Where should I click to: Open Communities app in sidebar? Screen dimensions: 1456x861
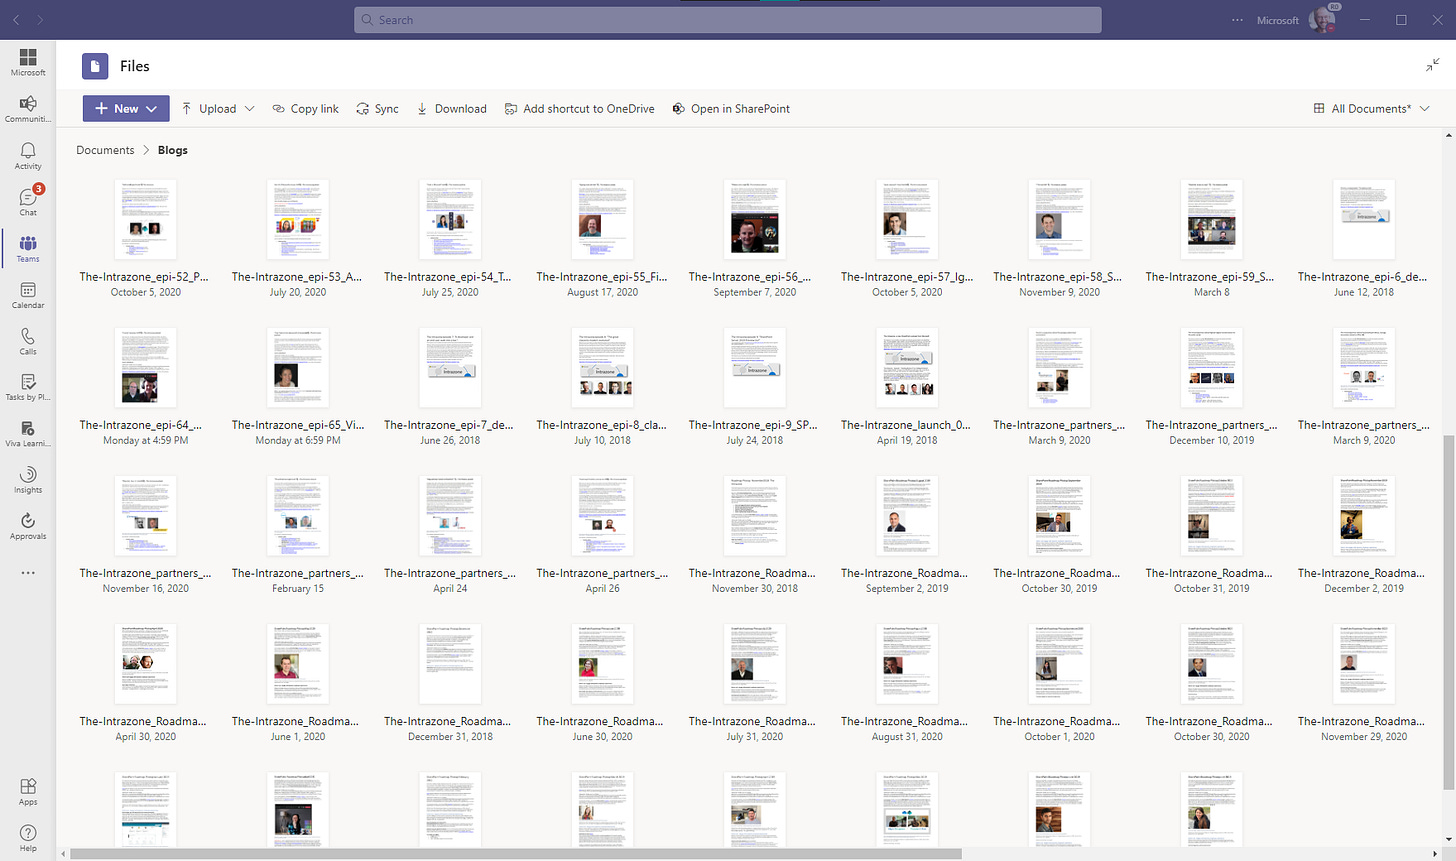[x=28, y=109]
